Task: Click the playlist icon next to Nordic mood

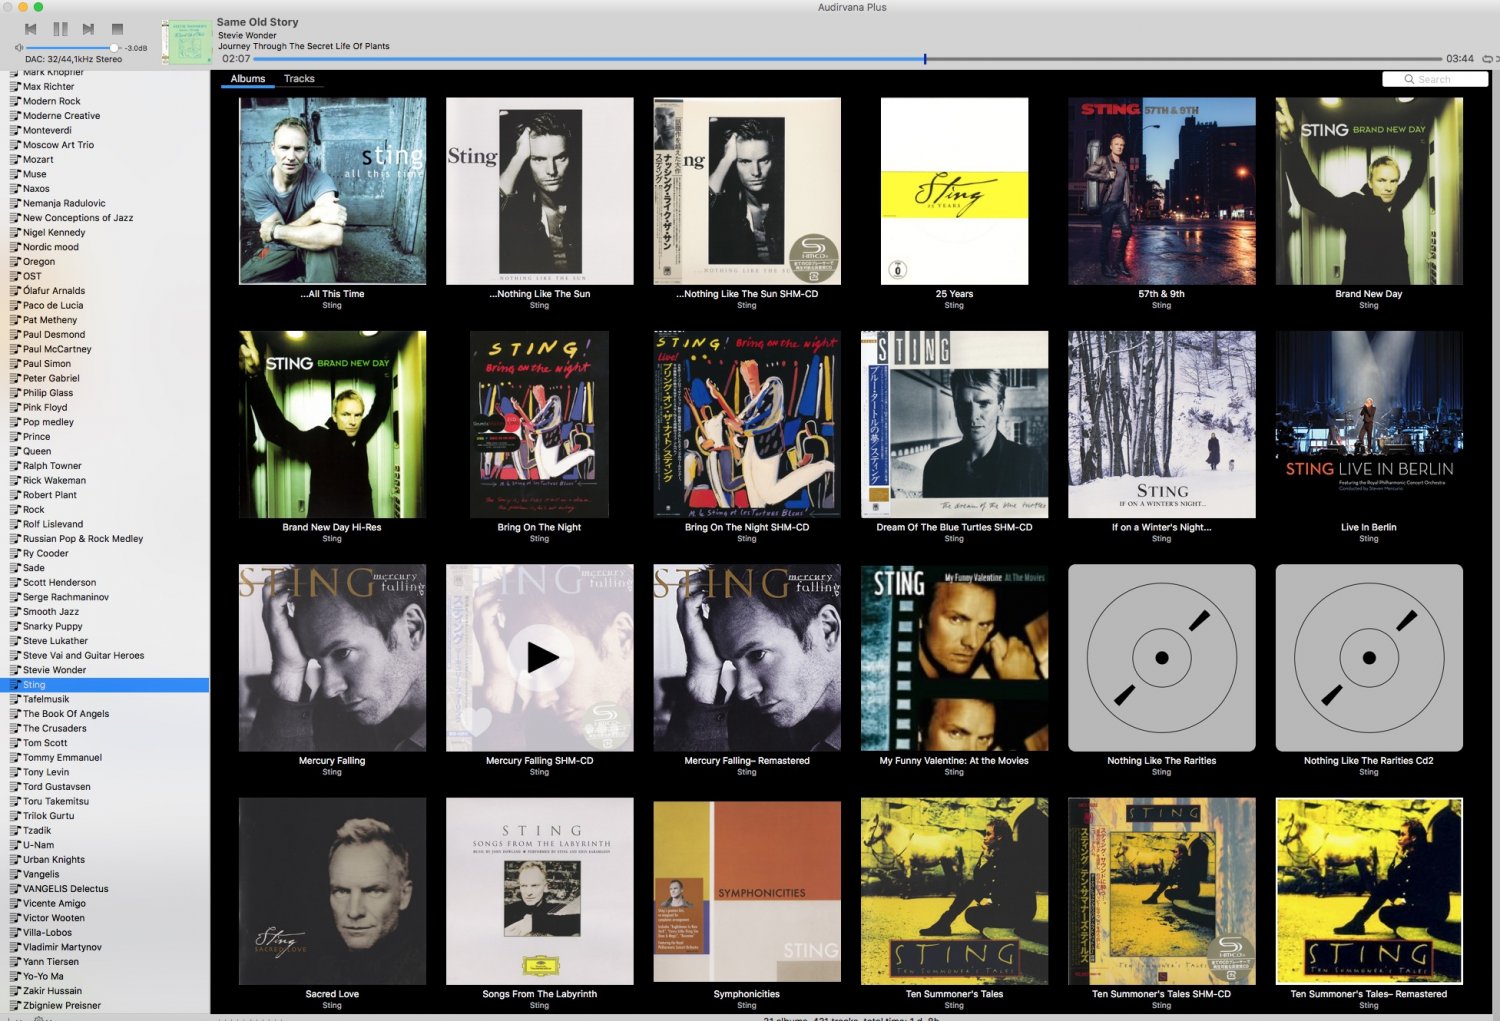Action: tap(14, 247)
